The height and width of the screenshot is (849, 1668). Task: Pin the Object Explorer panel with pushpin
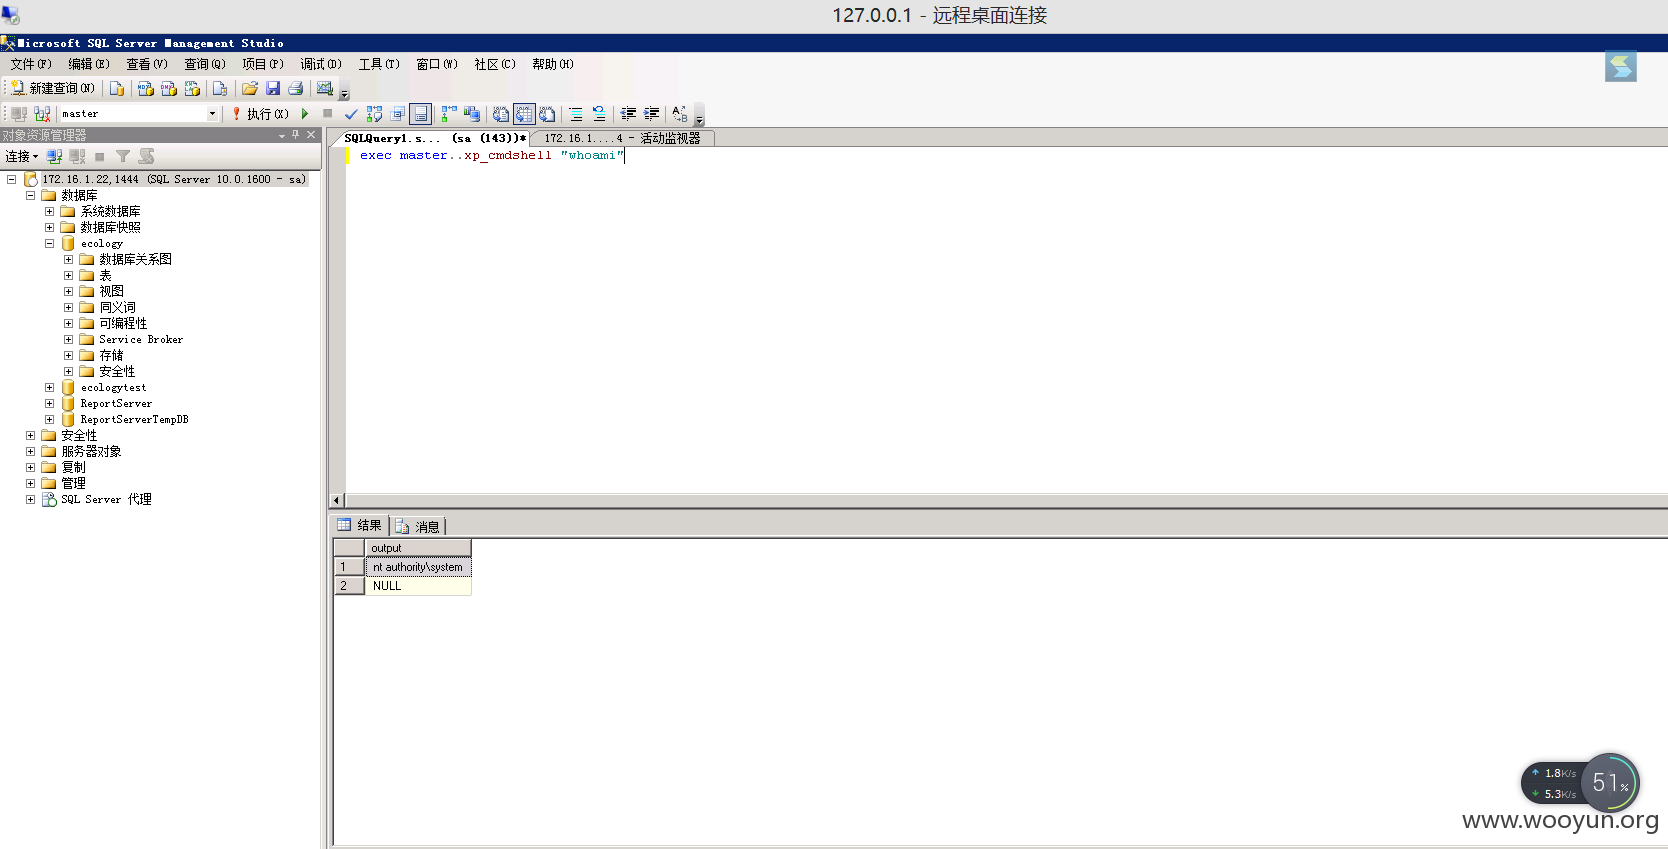[x=296, y=134]
